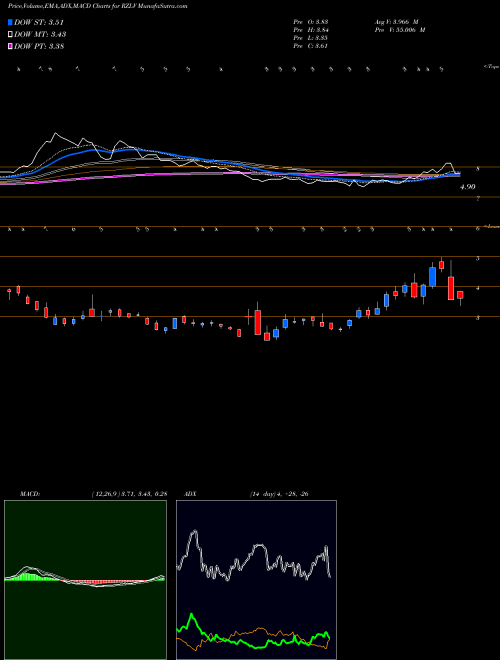Click the MACD: panel heading

(x=30, y=494)
